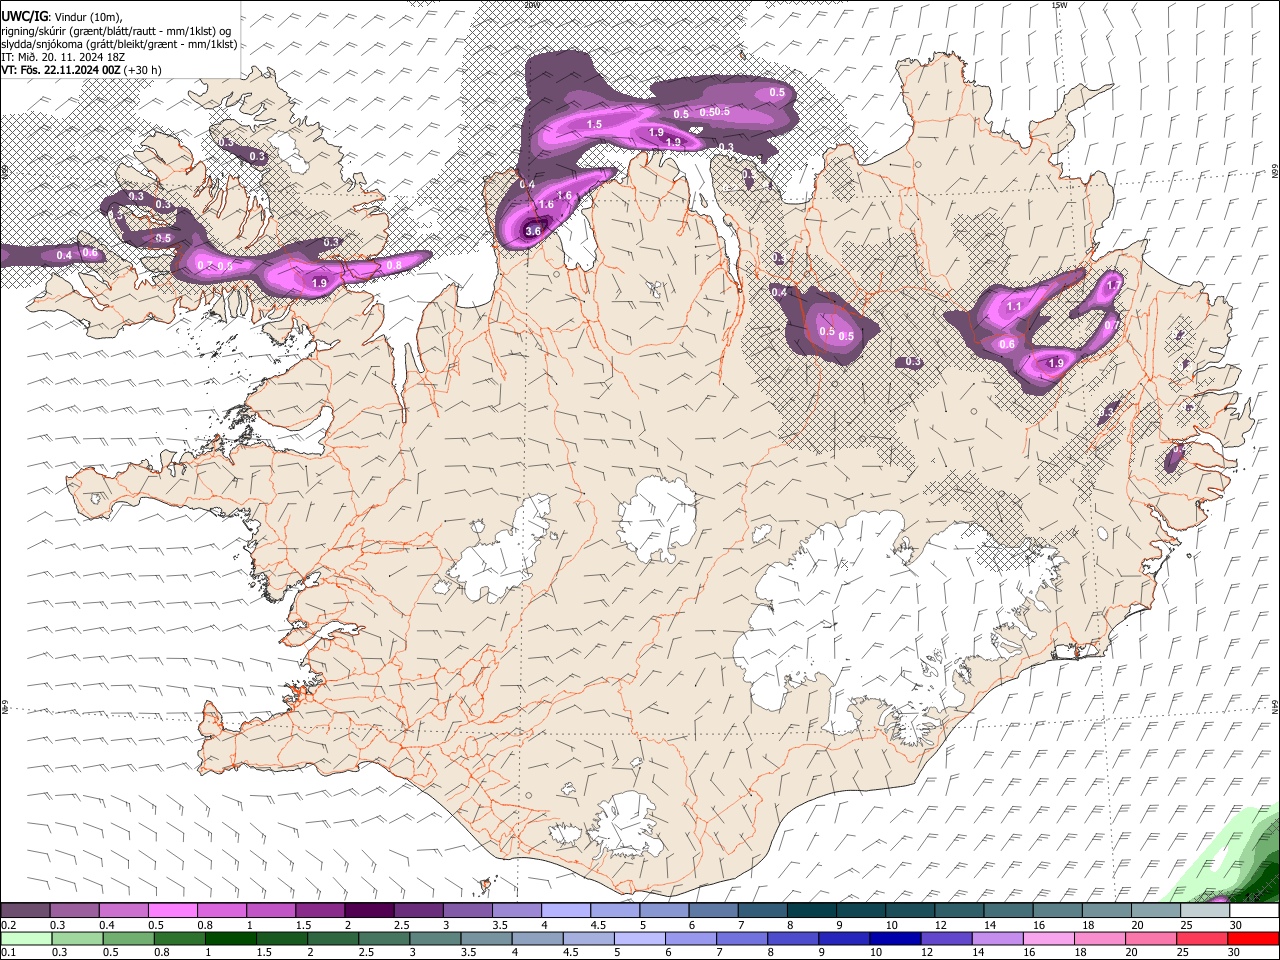1280x960 pixels.
Task: Pick the dull mauve 0.2 snow legend swatch
Action: coord(25,911)
